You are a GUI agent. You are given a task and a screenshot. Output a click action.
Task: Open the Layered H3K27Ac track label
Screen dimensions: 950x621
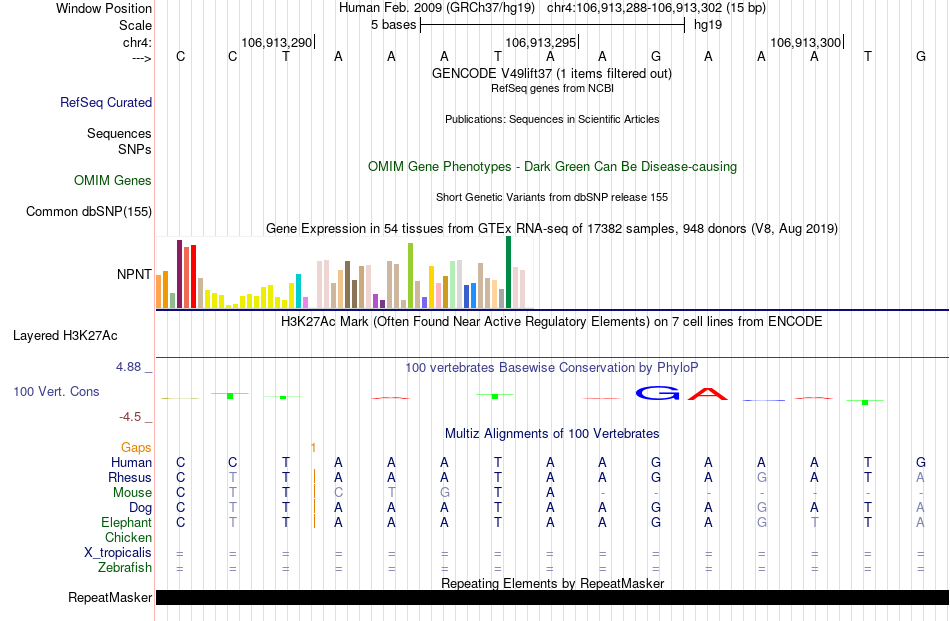65,336
